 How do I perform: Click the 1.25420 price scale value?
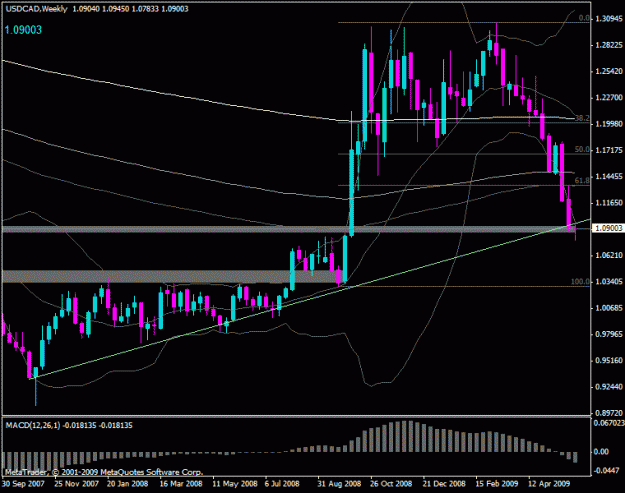coord(608,71)
